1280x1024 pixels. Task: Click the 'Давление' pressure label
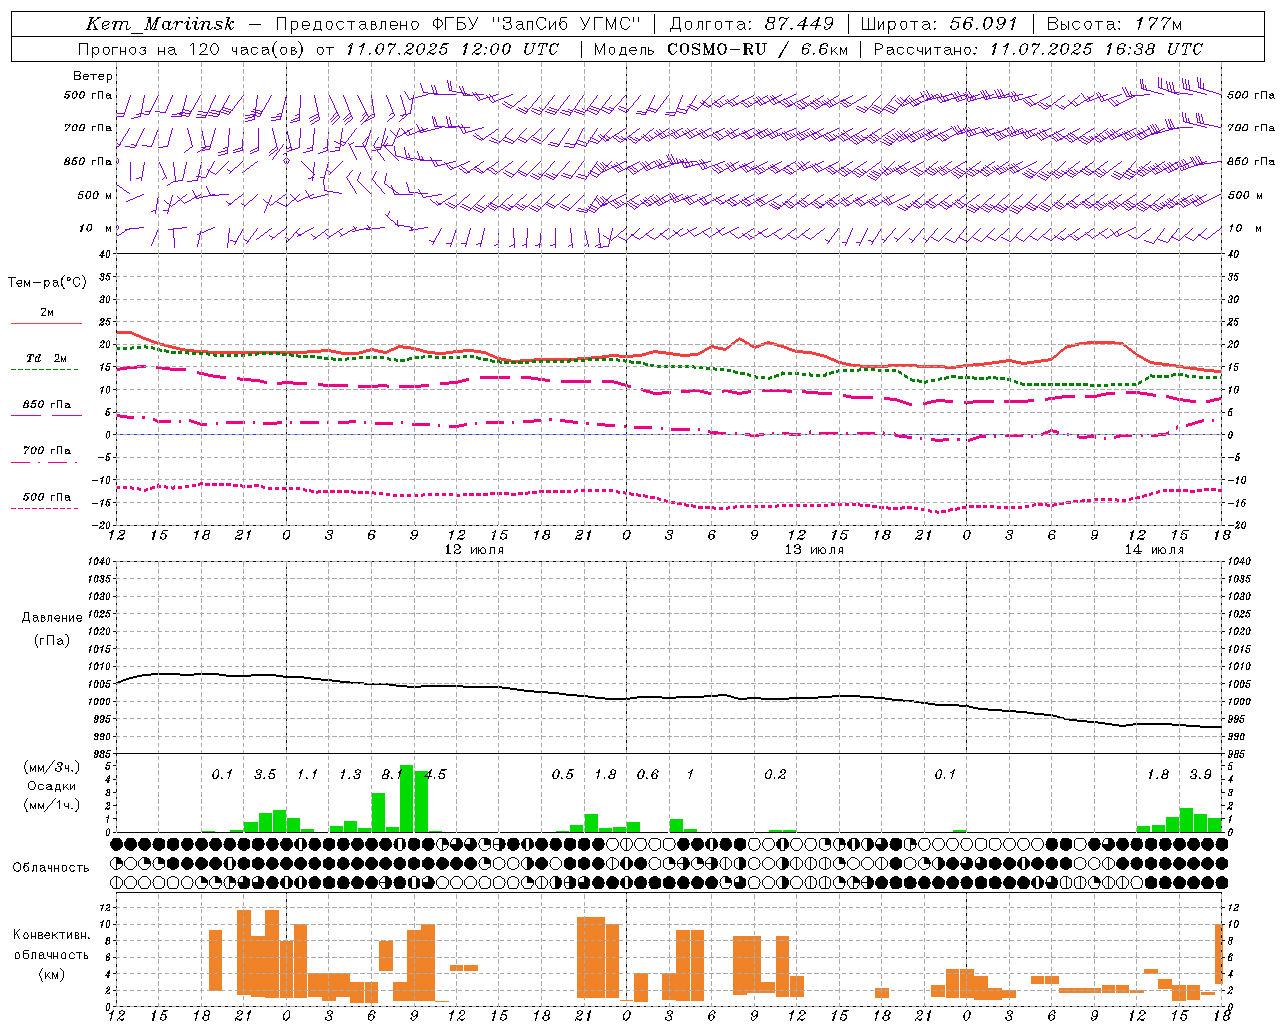pos(53,618)
